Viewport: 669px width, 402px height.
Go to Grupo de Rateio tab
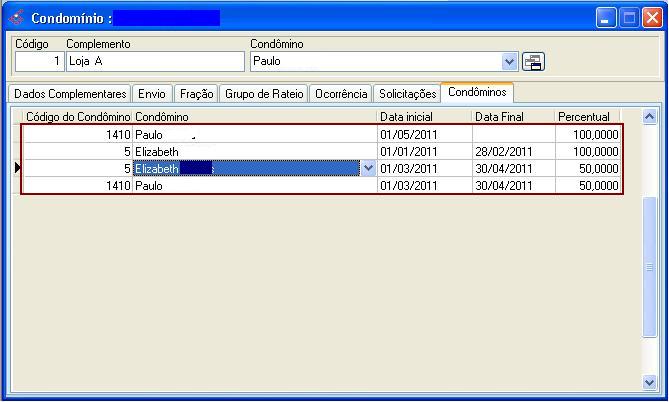tap(263, 94)
